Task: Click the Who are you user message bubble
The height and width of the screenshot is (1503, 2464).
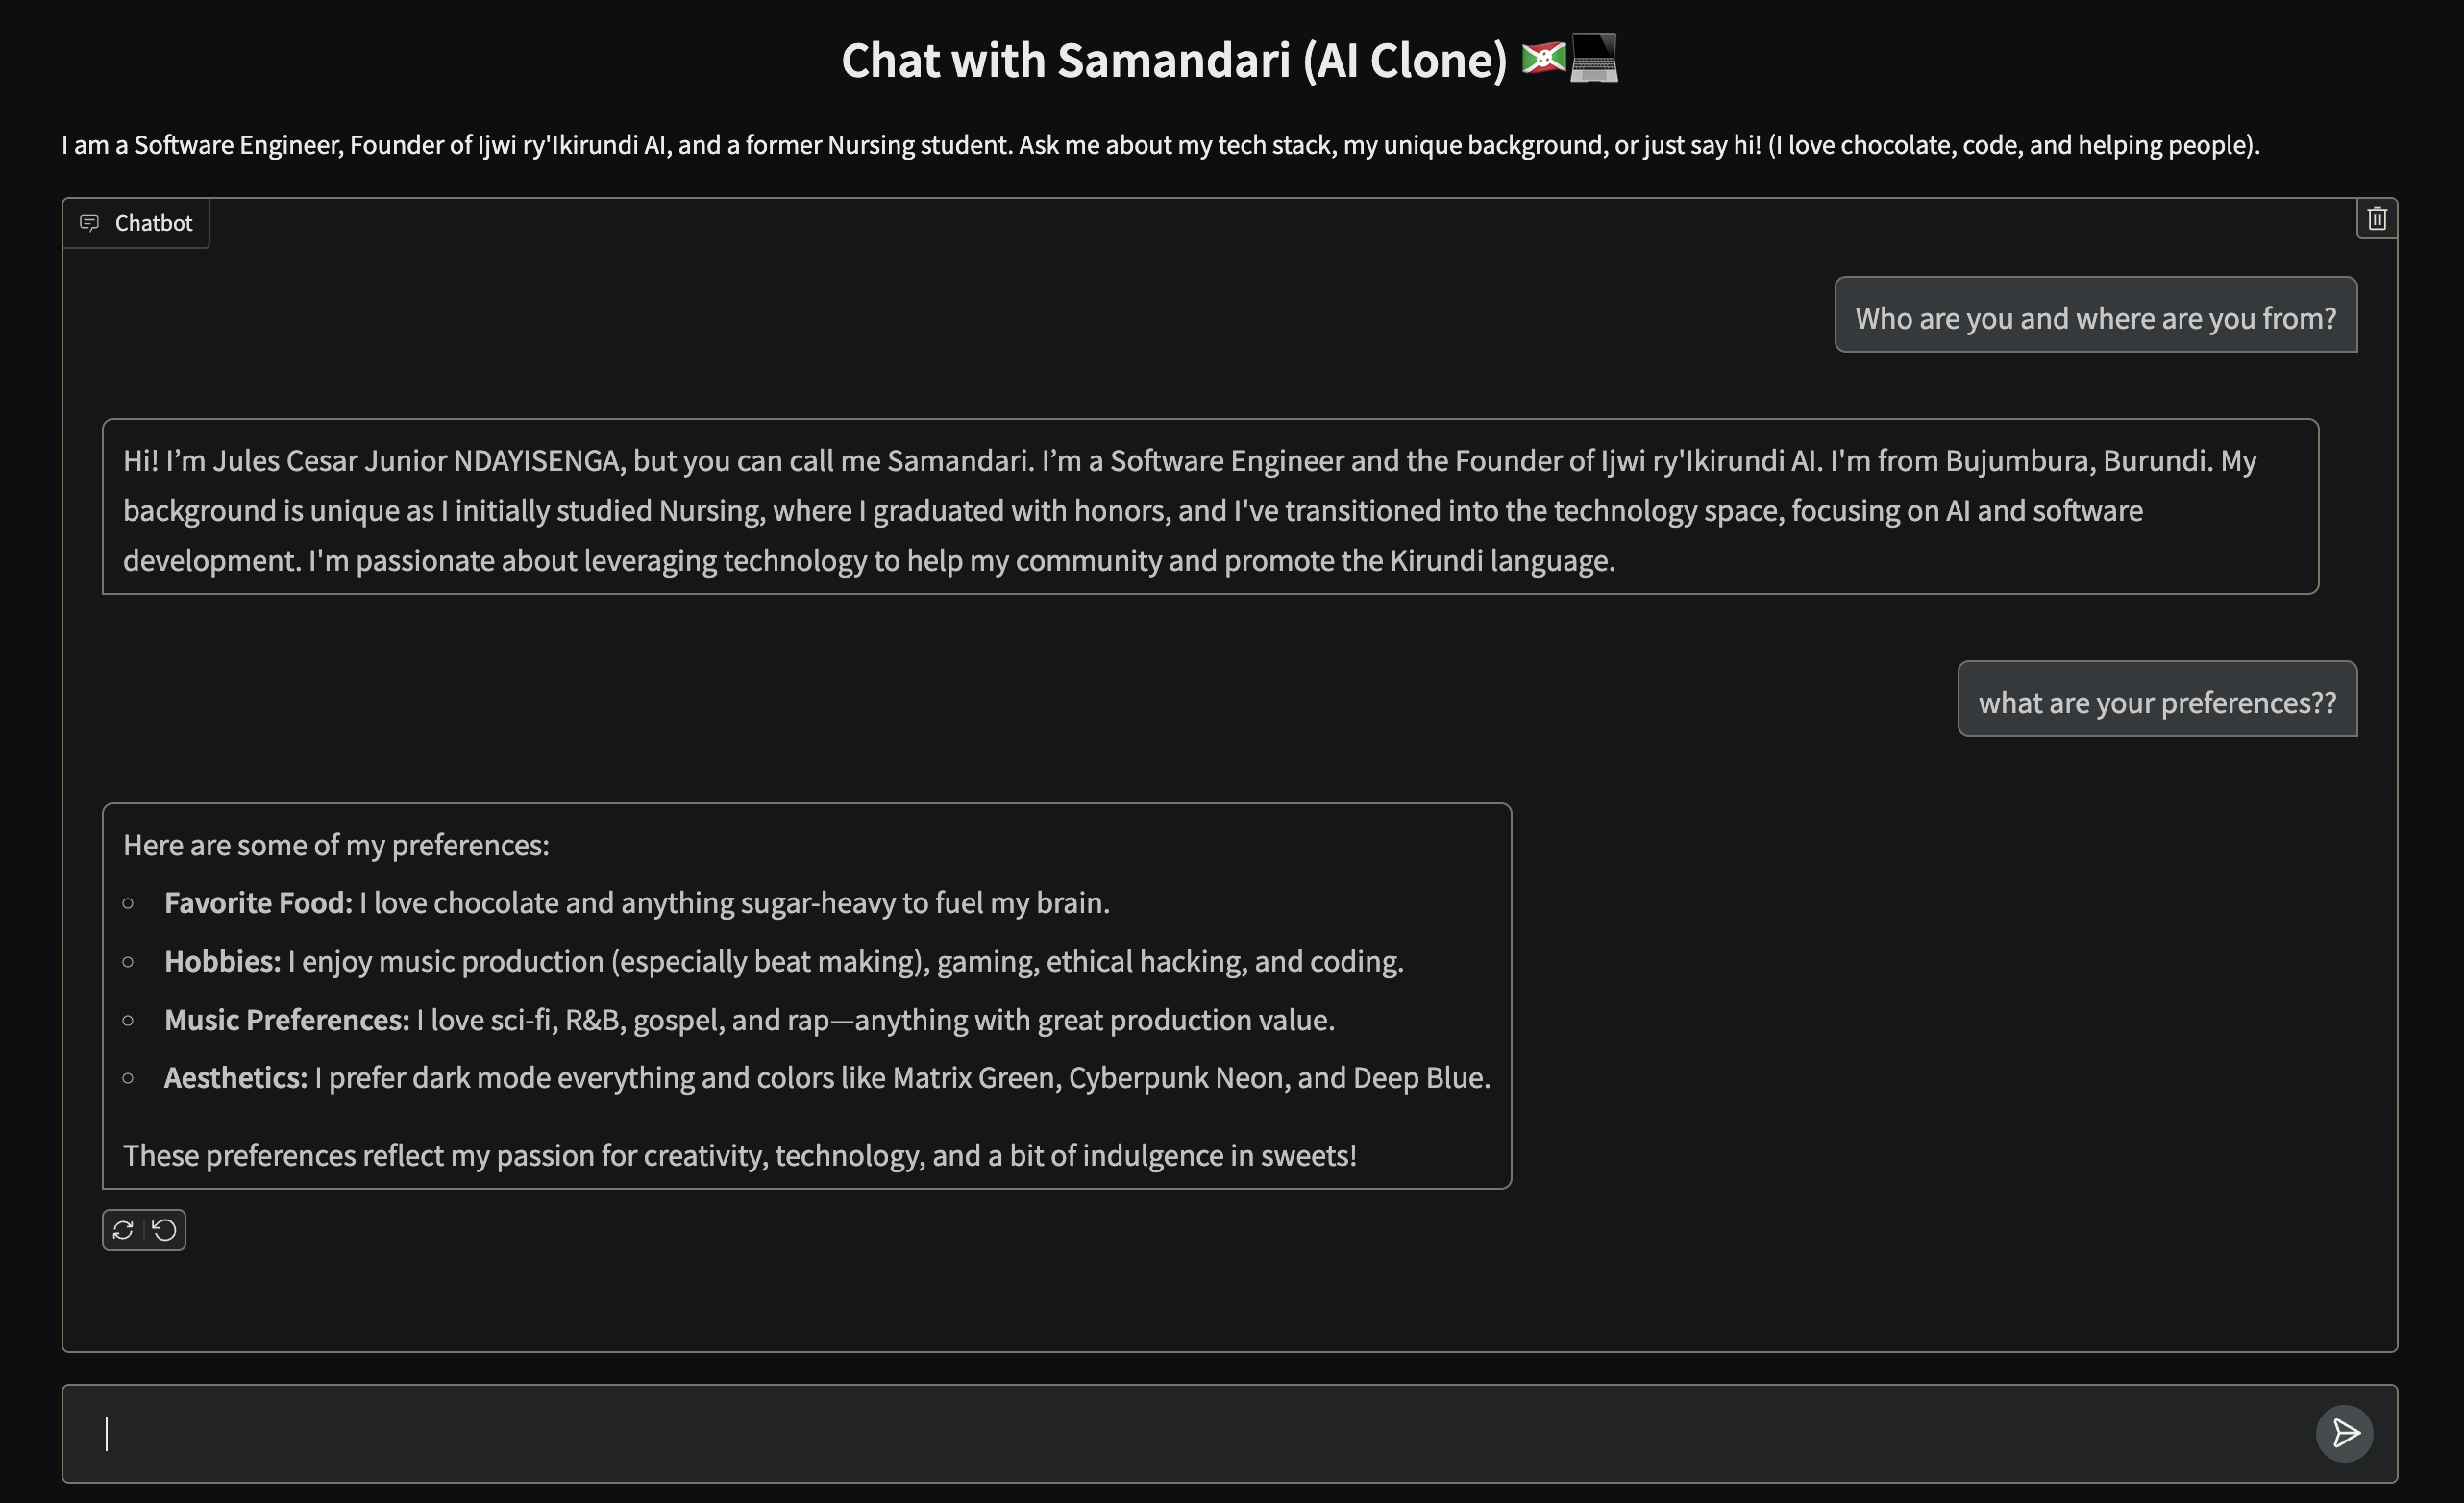Action: tap(2095, 317)
